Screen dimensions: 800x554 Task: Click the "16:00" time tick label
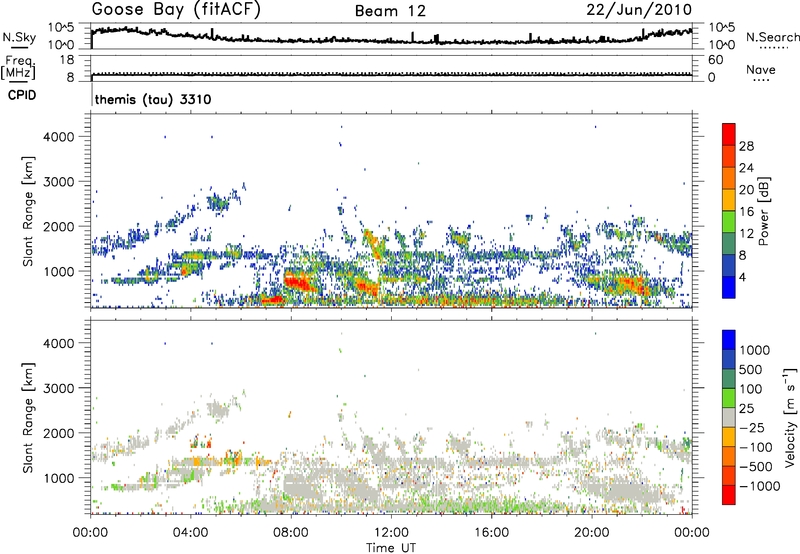[491, 533]
